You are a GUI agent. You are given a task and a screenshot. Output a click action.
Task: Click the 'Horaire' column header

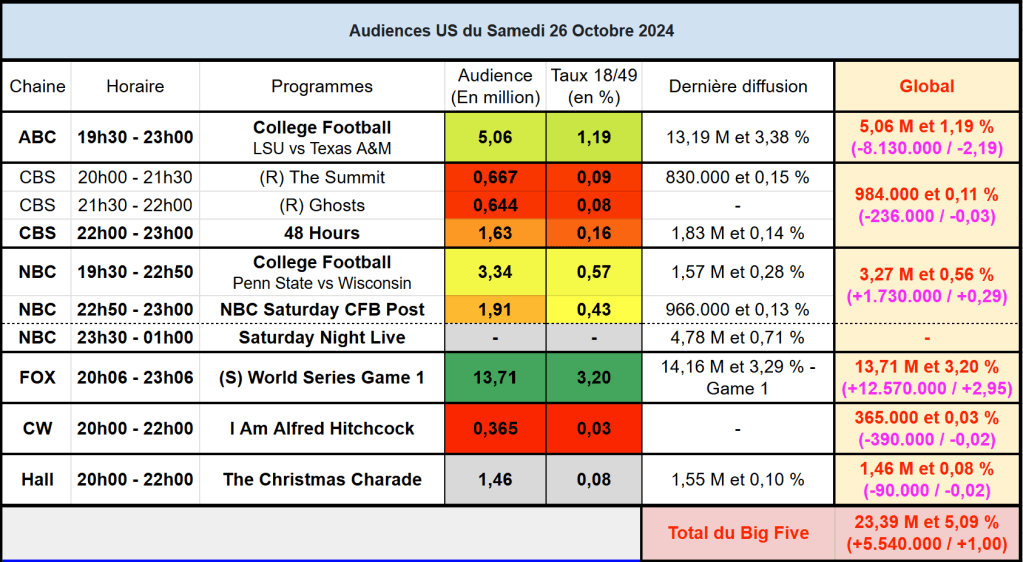(x=135, y=86)
